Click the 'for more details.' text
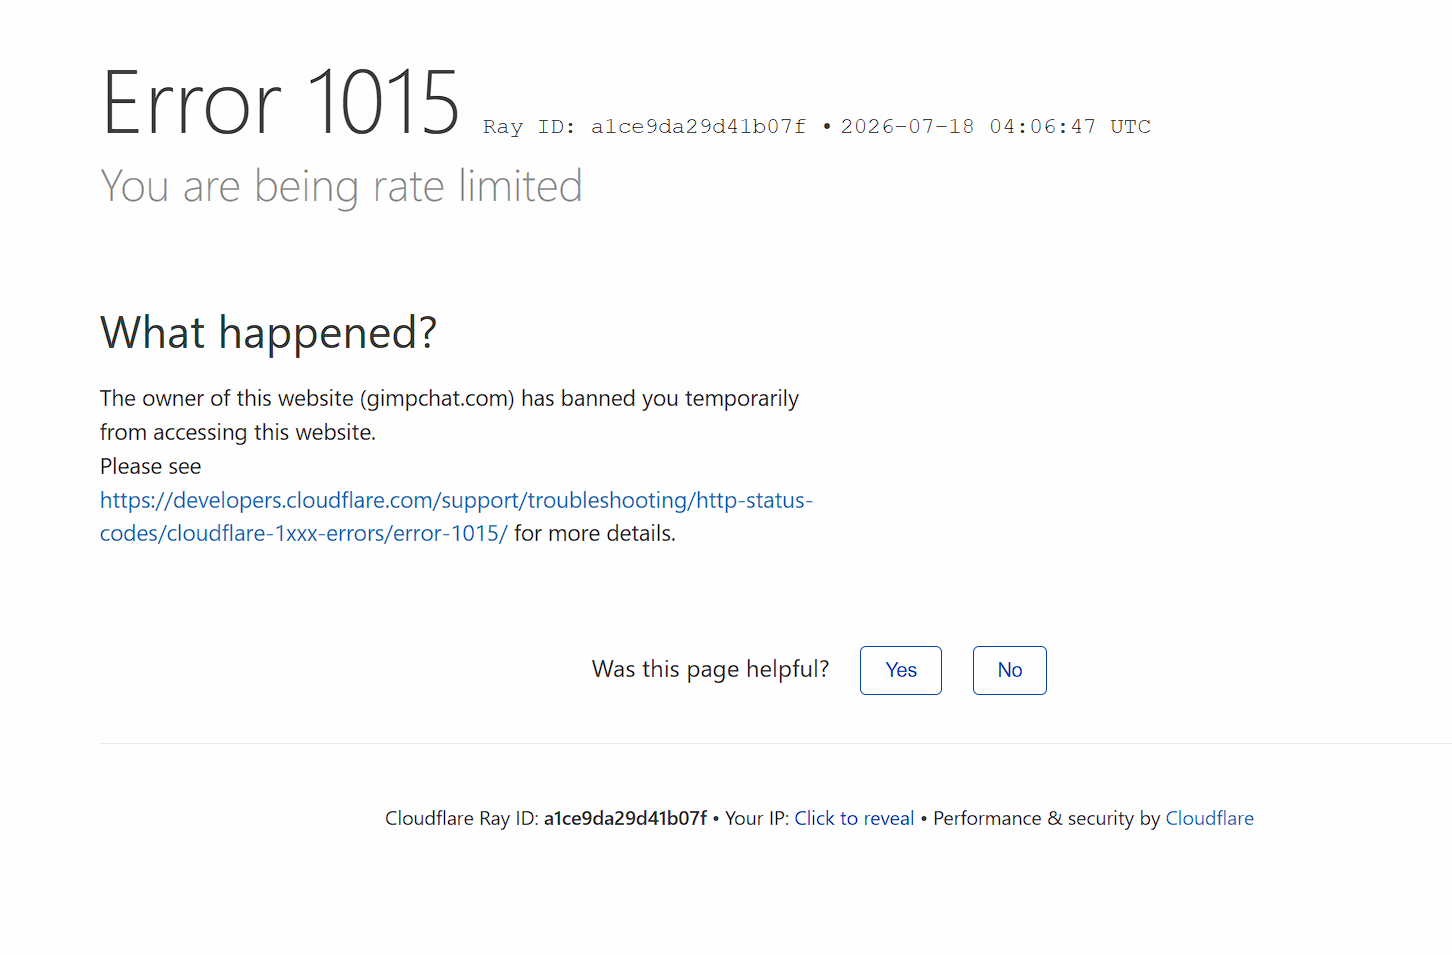This screenshot has width=1452, height=955. click(595, 533)
